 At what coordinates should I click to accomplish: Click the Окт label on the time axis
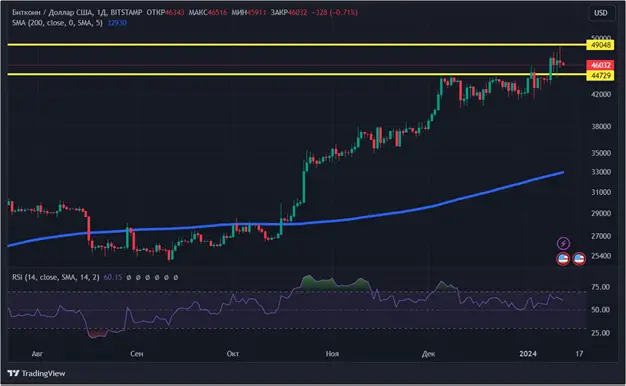233,354
